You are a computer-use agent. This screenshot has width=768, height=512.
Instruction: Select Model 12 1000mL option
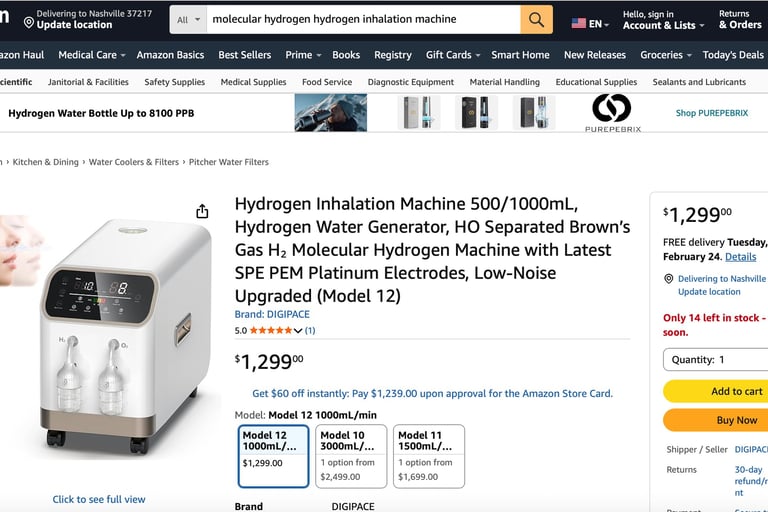(273, 456)
